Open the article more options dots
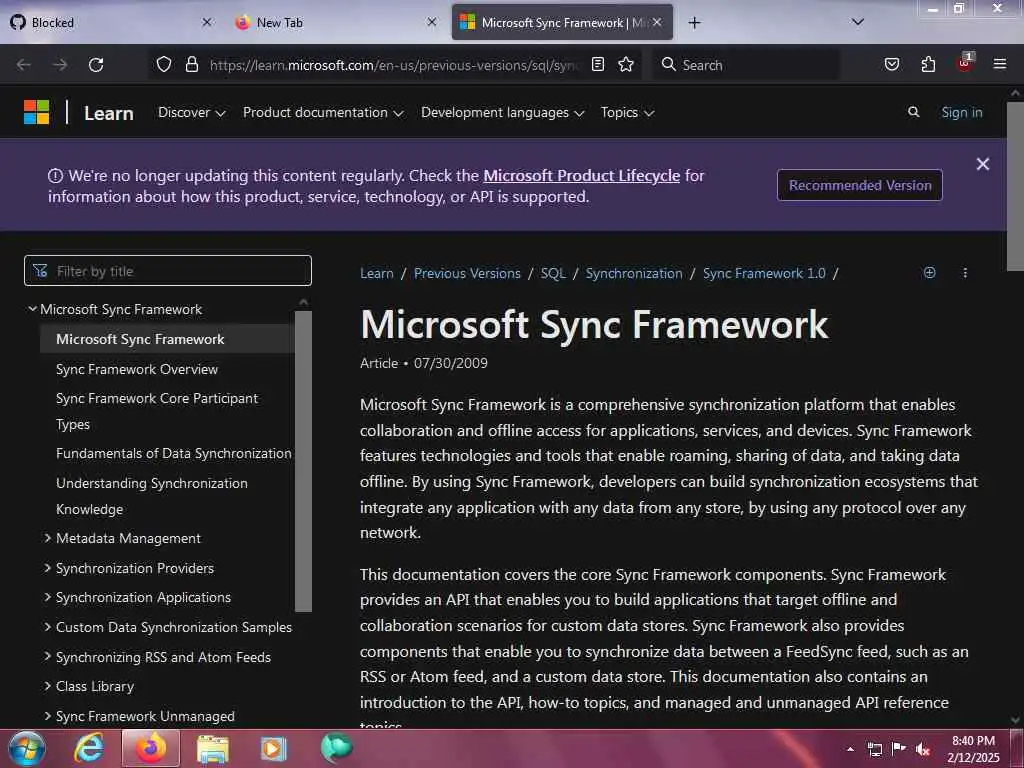The height and width of the screenshot is (768, 1024). coord(965,272)
